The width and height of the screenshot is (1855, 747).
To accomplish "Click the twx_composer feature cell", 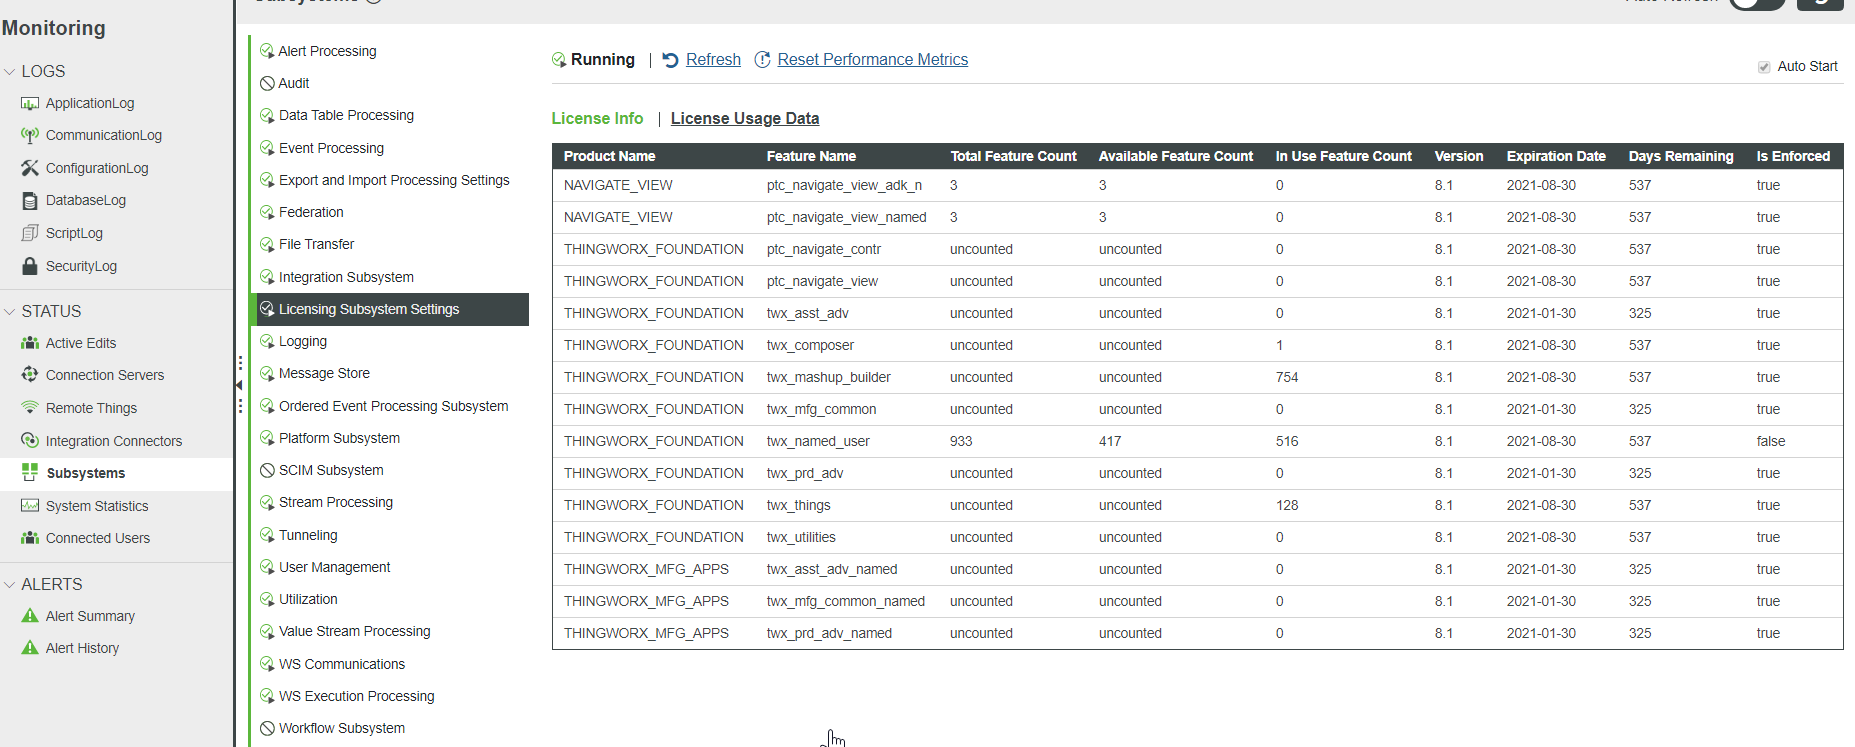I will 810,345.
